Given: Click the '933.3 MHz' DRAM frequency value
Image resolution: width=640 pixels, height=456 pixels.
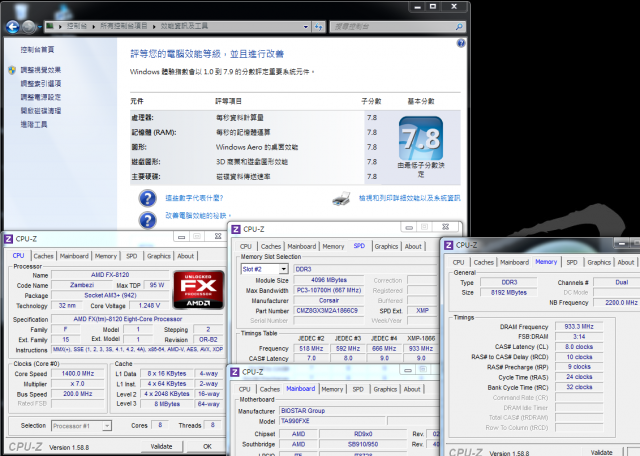Looking at the screenshot, I should [x=579, y=327].
